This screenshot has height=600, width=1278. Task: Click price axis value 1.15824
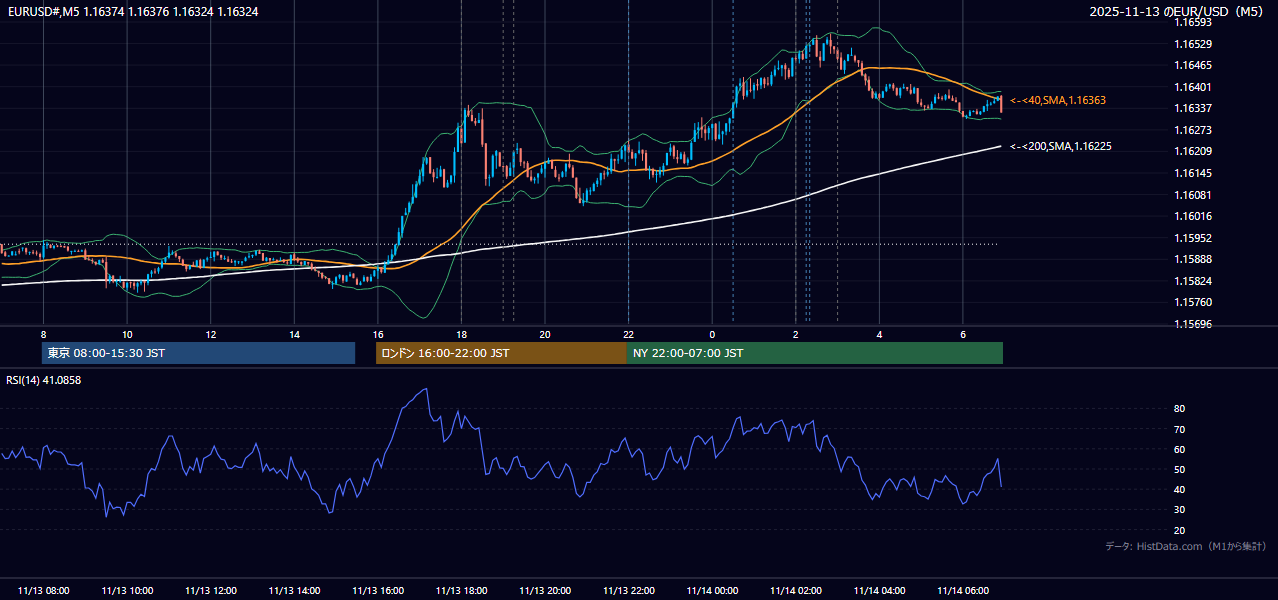pos(1193,282)
